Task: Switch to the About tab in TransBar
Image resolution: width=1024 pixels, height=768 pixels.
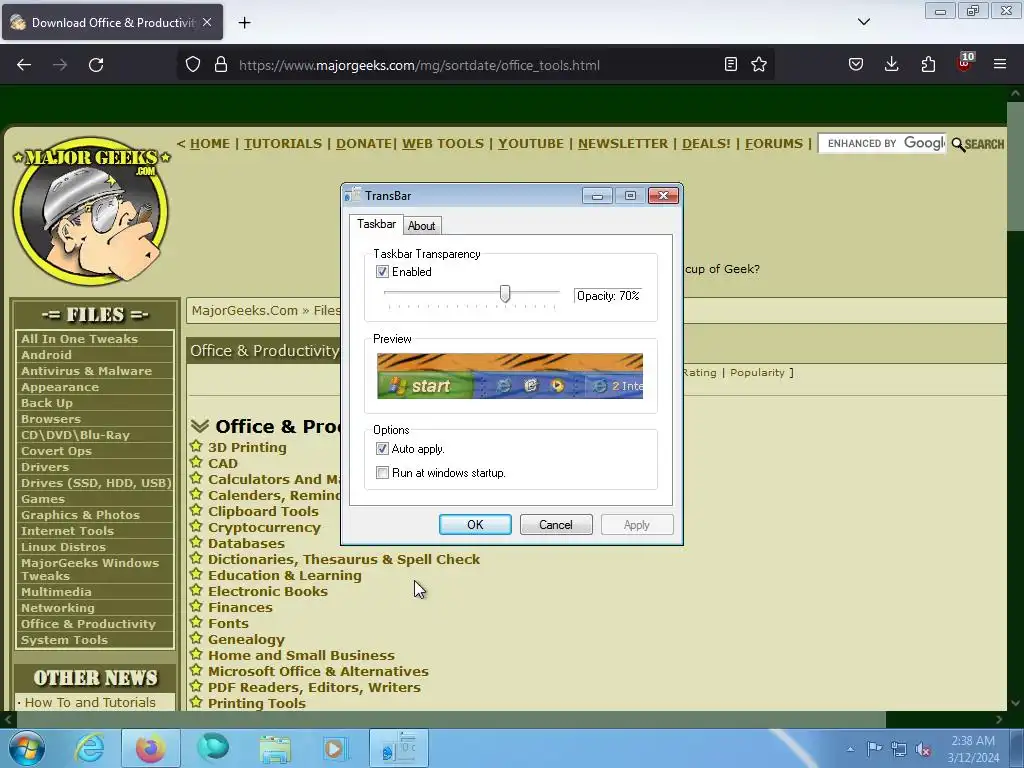Action: (422, 225)
